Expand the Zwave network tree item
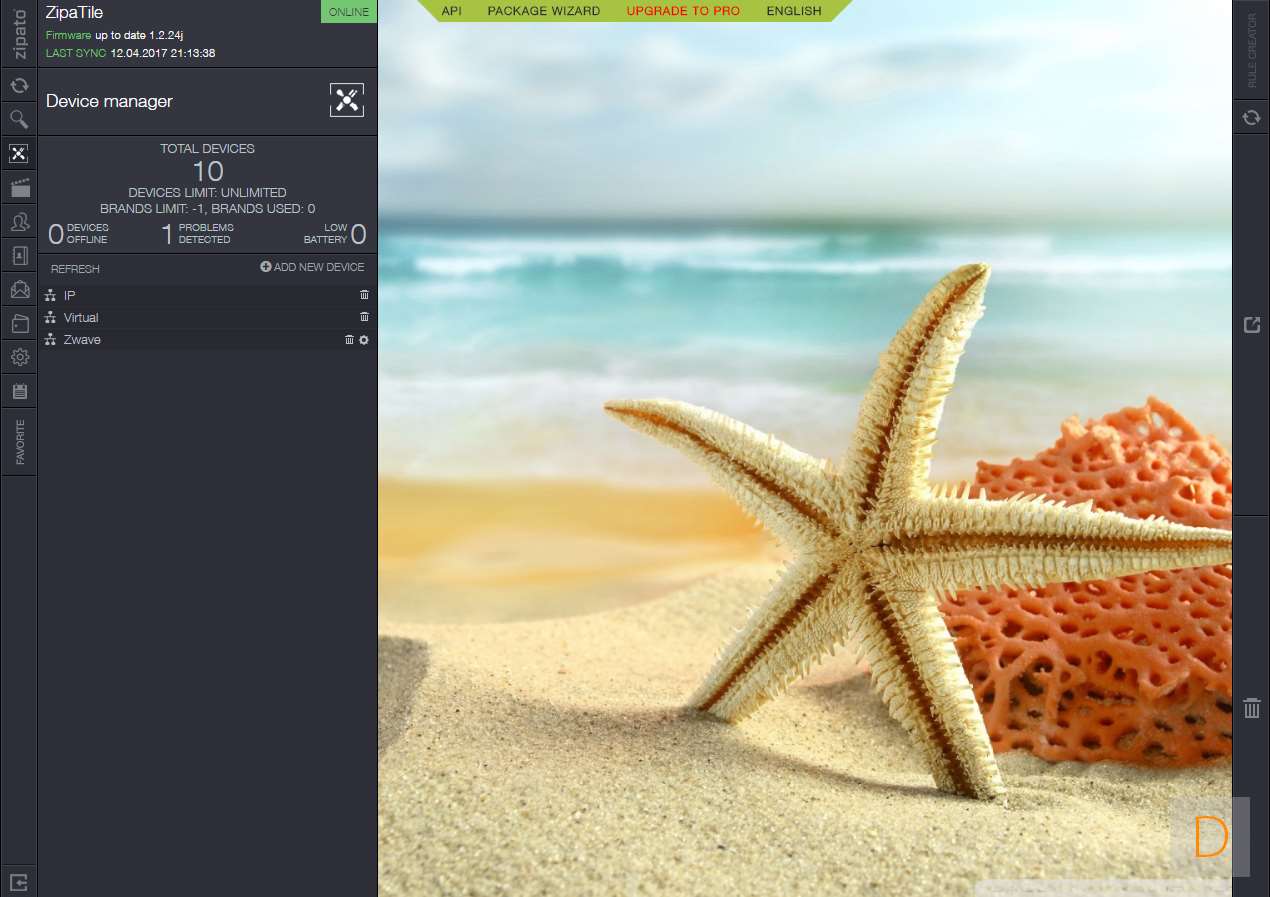 click(81, 340)
